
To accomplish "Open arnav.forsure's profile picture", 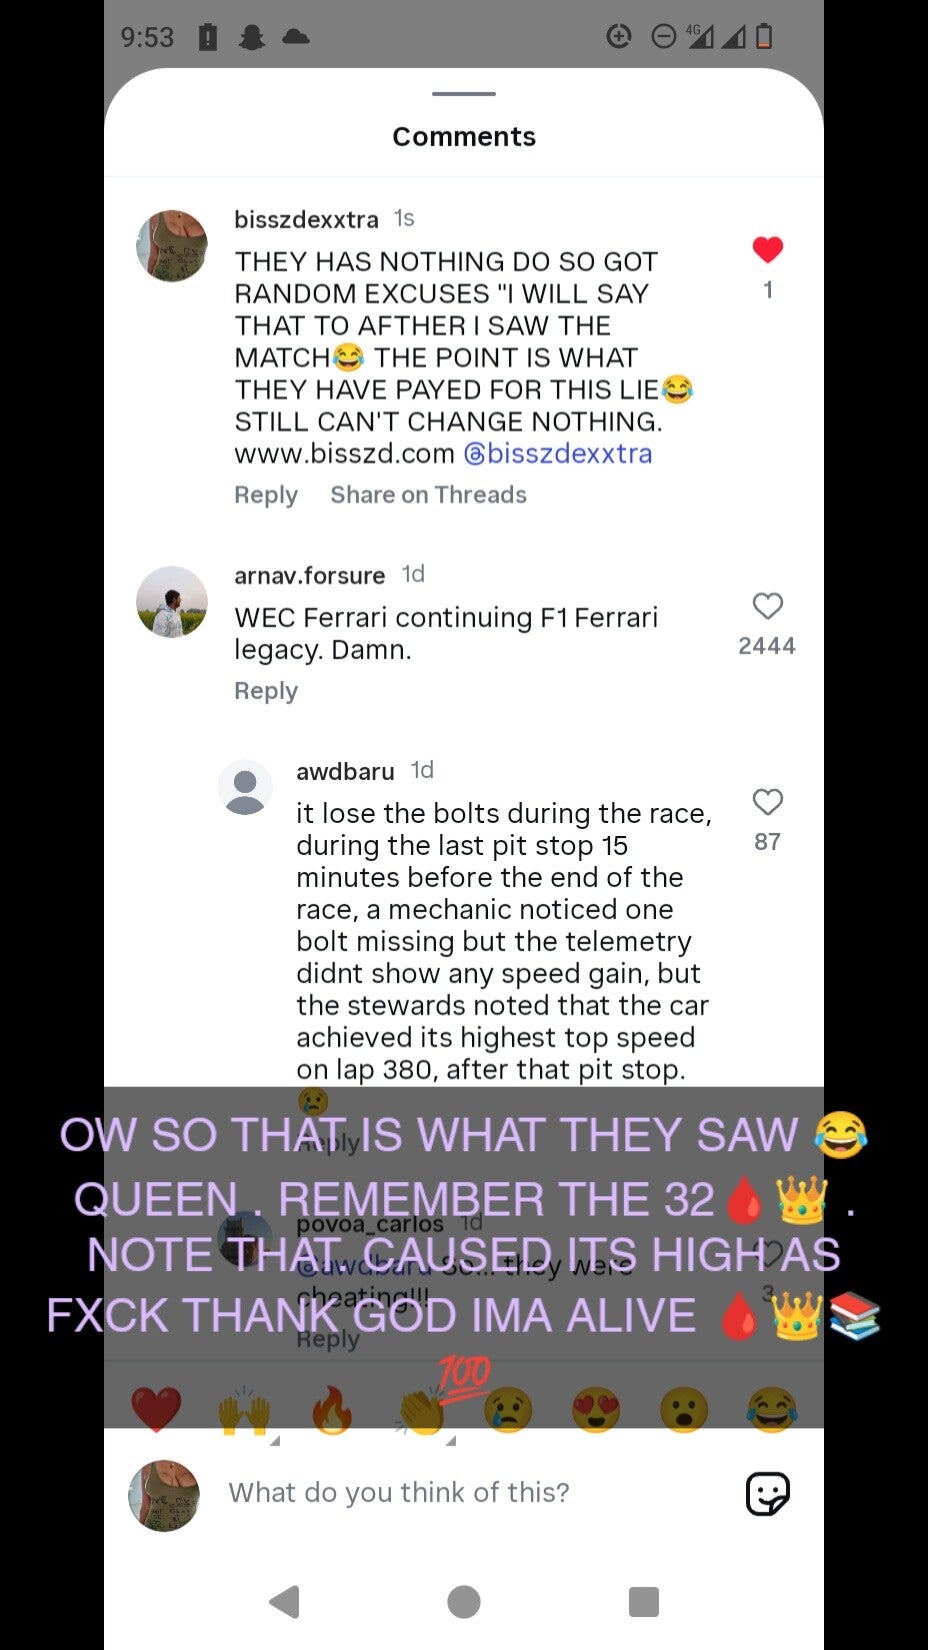I will click(172, 602).
